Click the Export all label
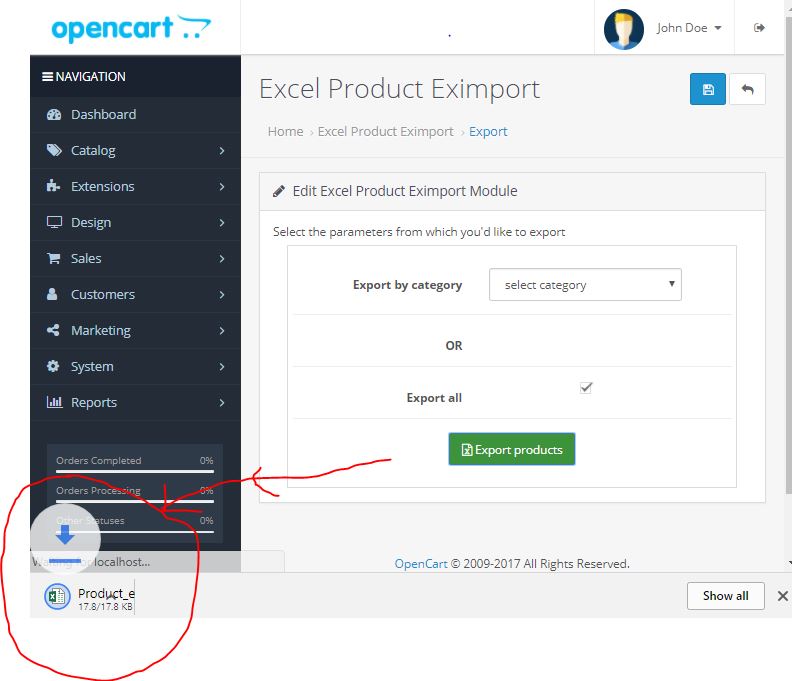This screenshot has width=792, height=681. click(x=434, y=398)
